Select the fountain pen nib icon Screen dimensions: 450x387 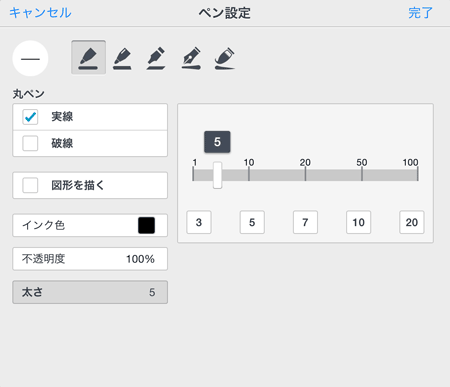coord(191,58)
